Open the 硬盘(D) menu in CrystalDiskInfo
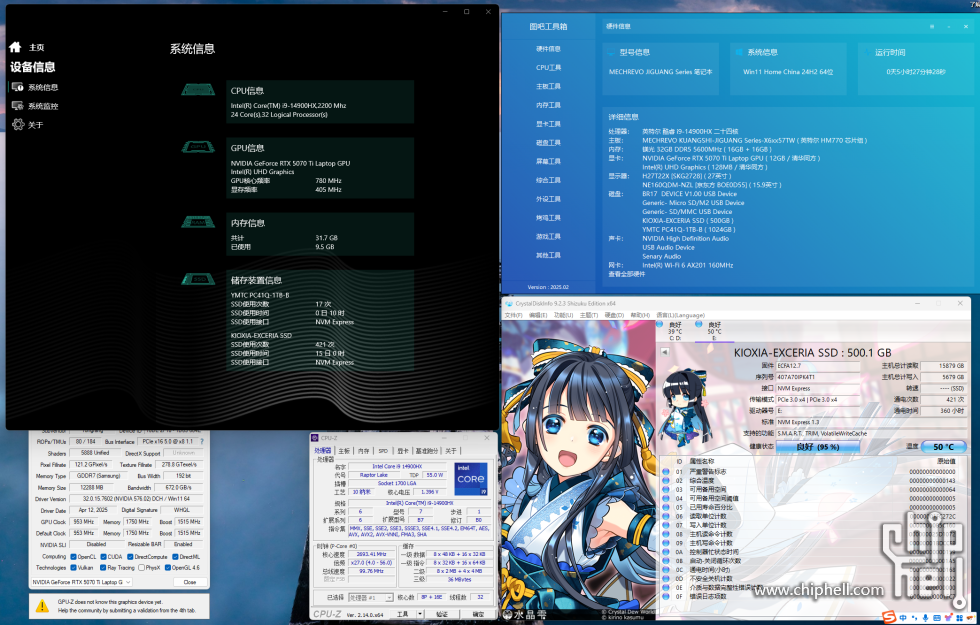The image size is (980, 625). coord(614,315)
